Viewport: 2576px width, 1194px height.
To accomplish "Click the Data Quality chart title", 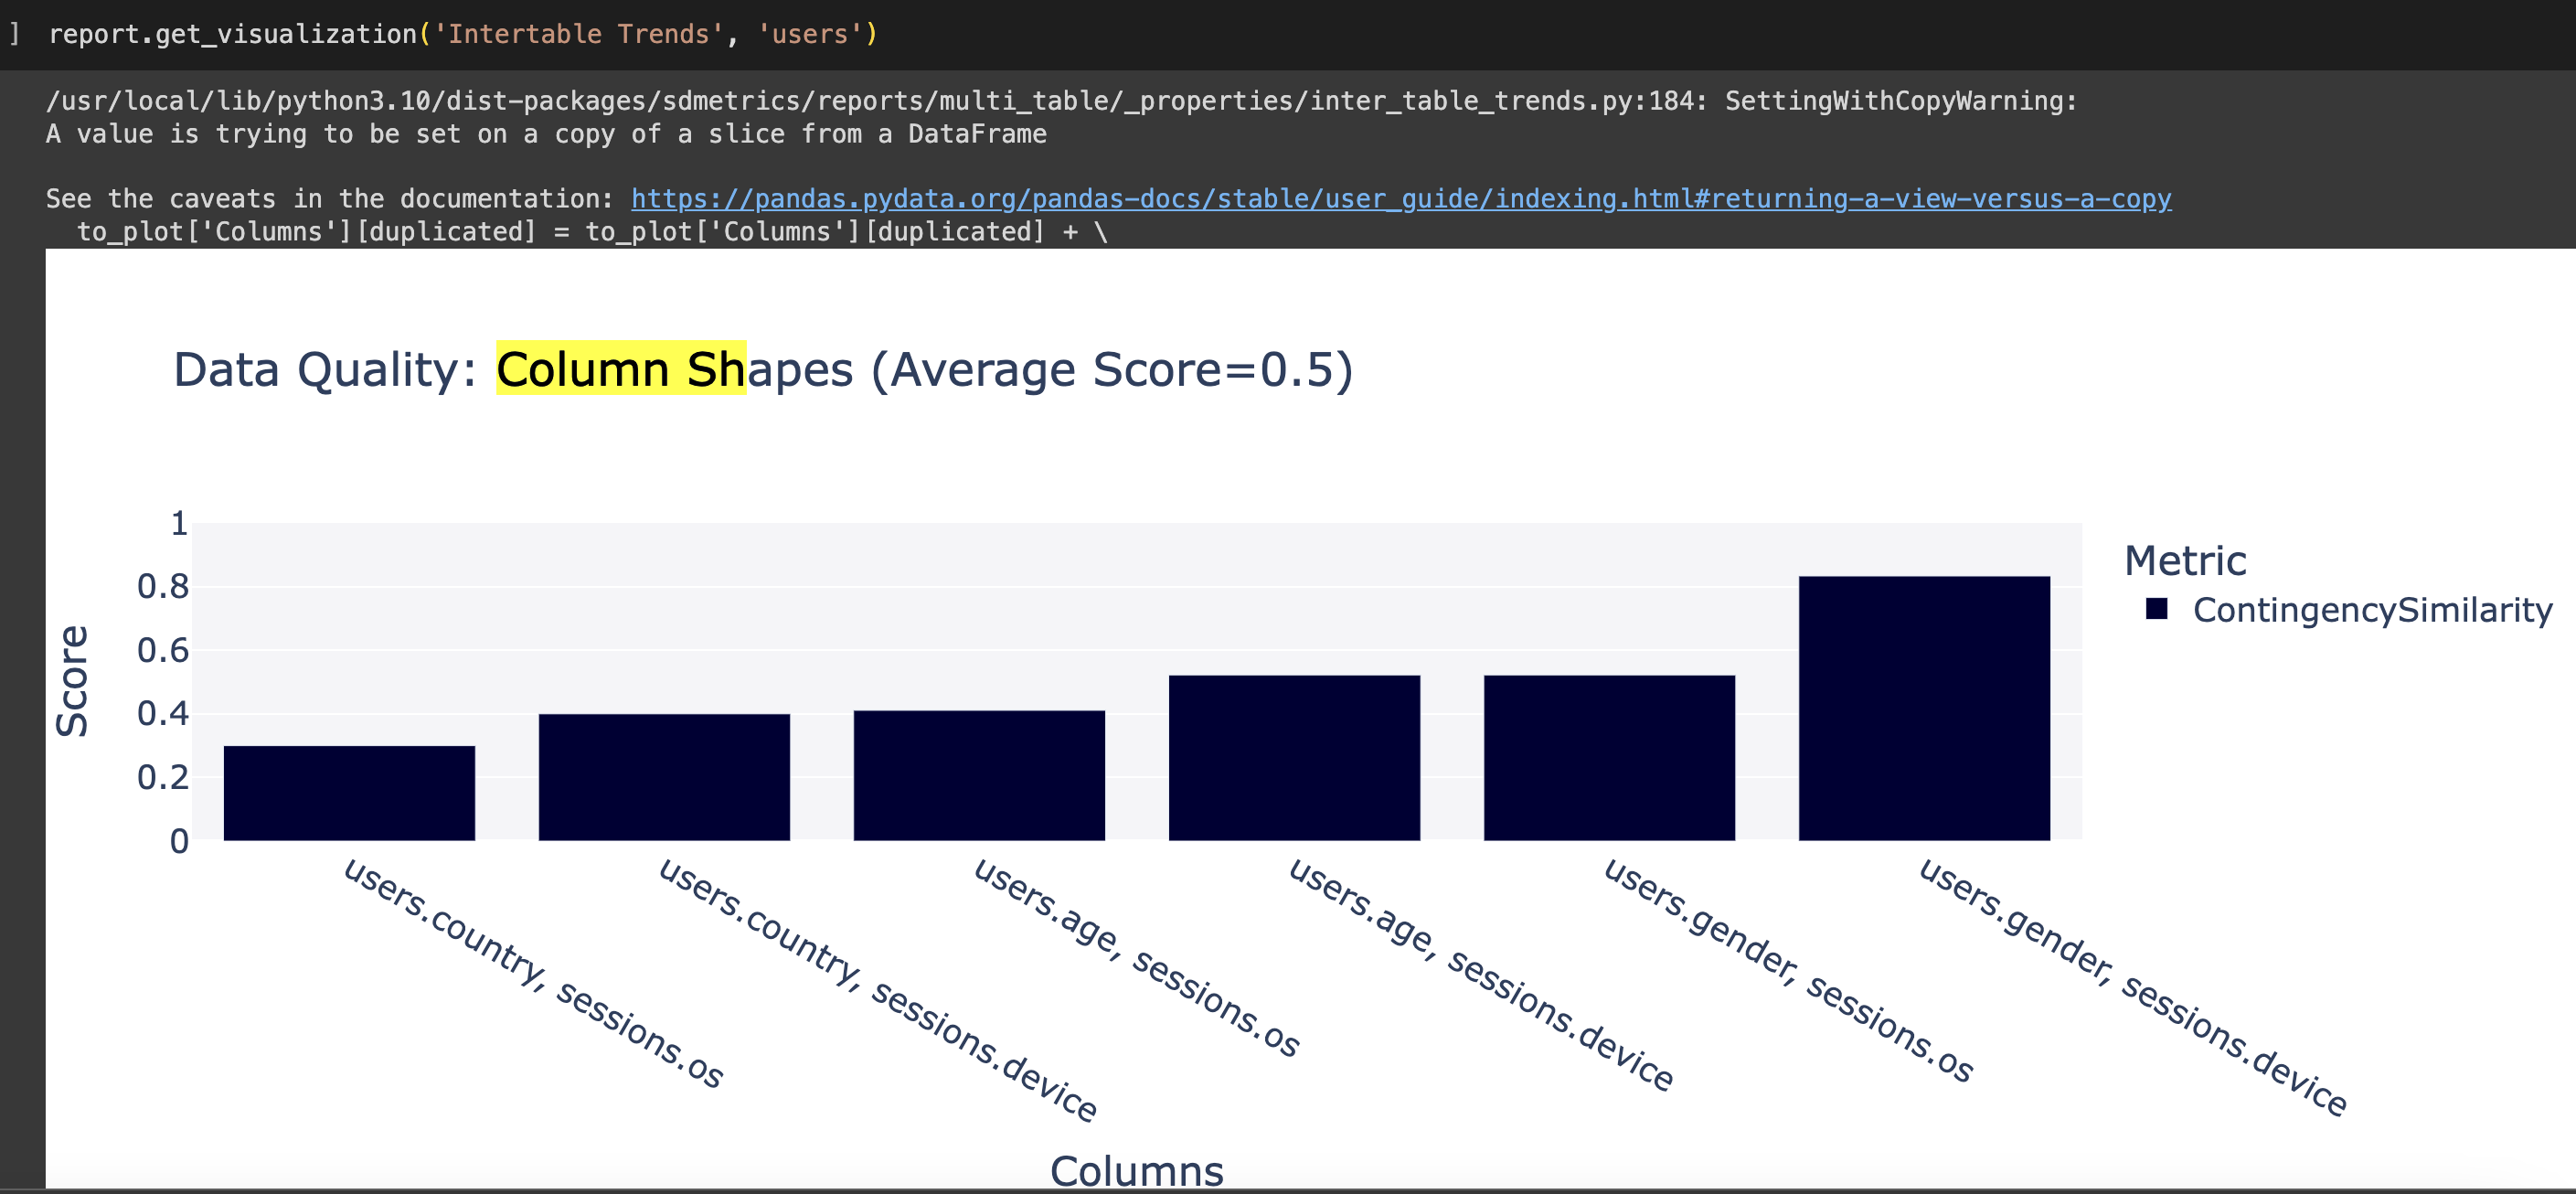I will 760,369.
